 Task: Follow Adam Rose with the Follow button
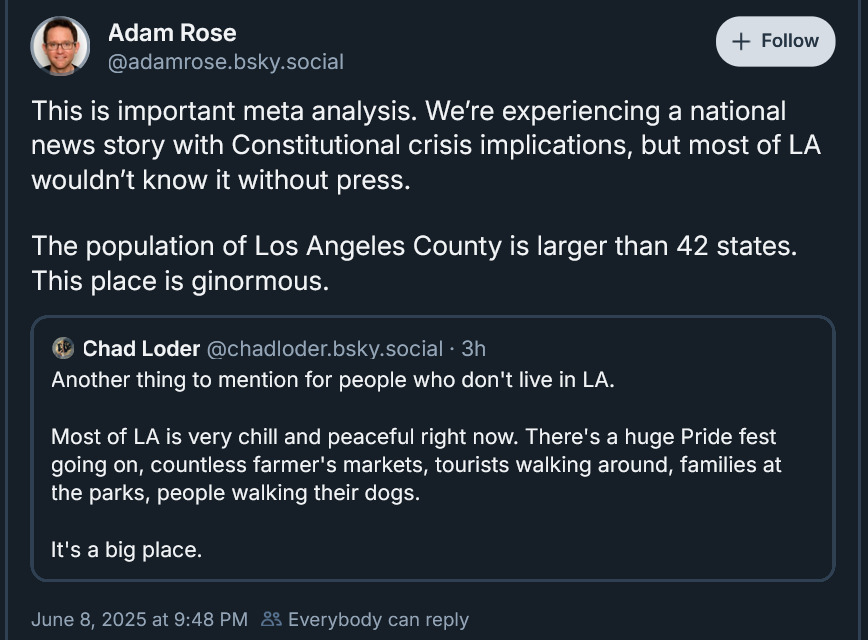tap(776, 42)
